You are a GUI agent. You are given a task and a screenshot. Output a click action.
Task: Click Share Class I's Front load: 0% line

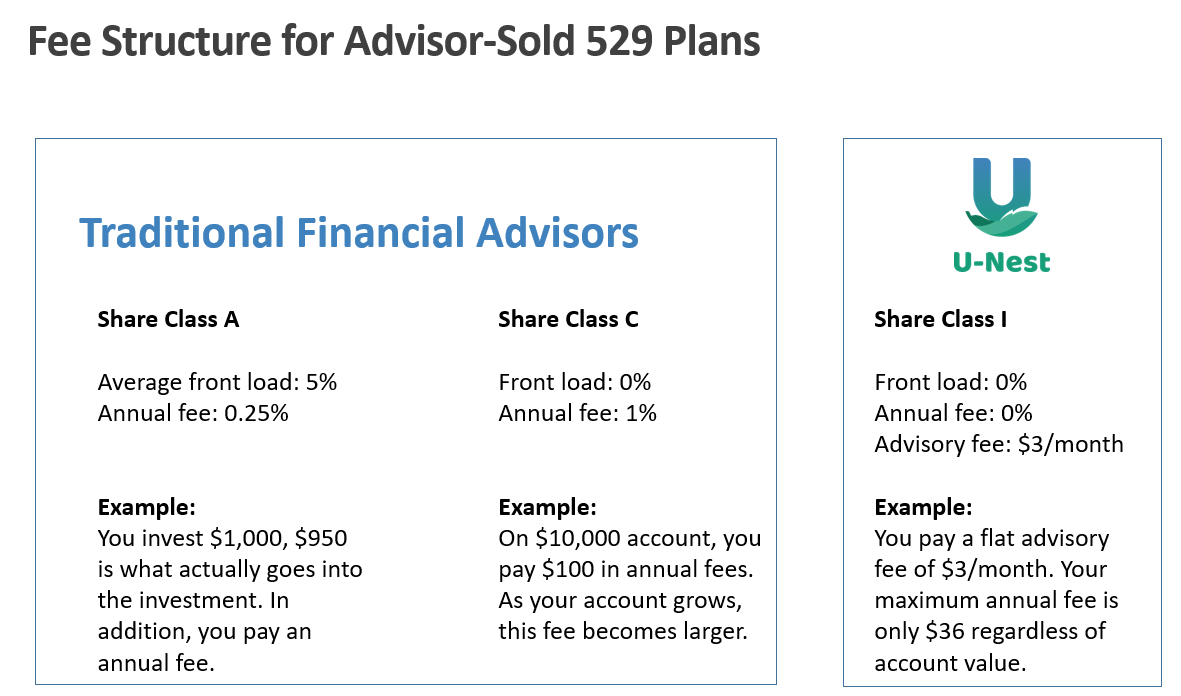pos(950,382)
